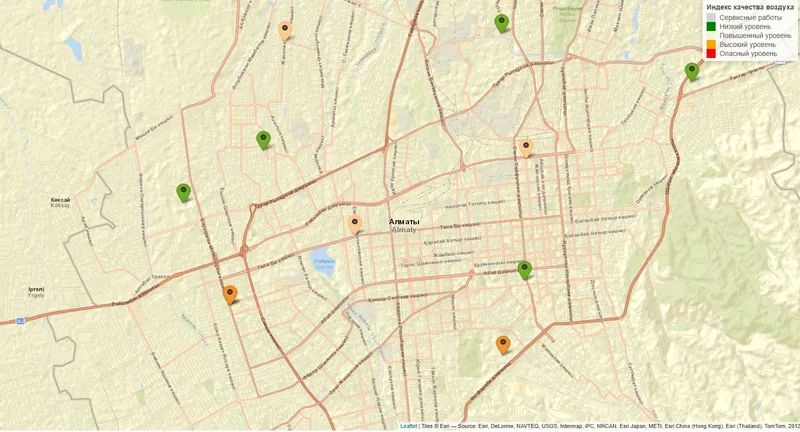Click the gray Сервисные работы legend swatch
This screenshot has width=800, height=432.
coord(711,18)
